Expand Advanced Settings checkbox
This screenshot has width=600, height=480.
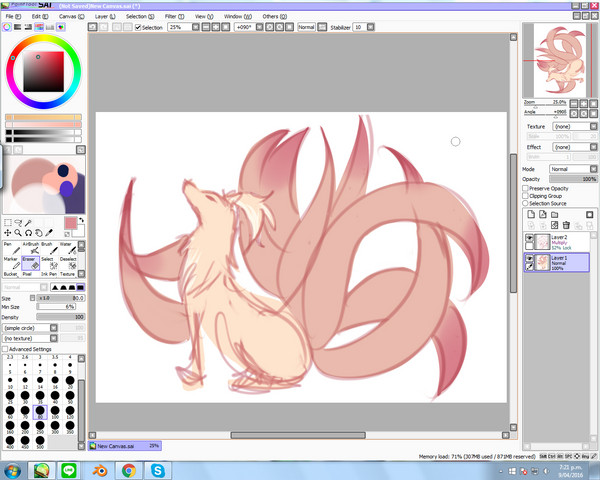coord(6,348)
